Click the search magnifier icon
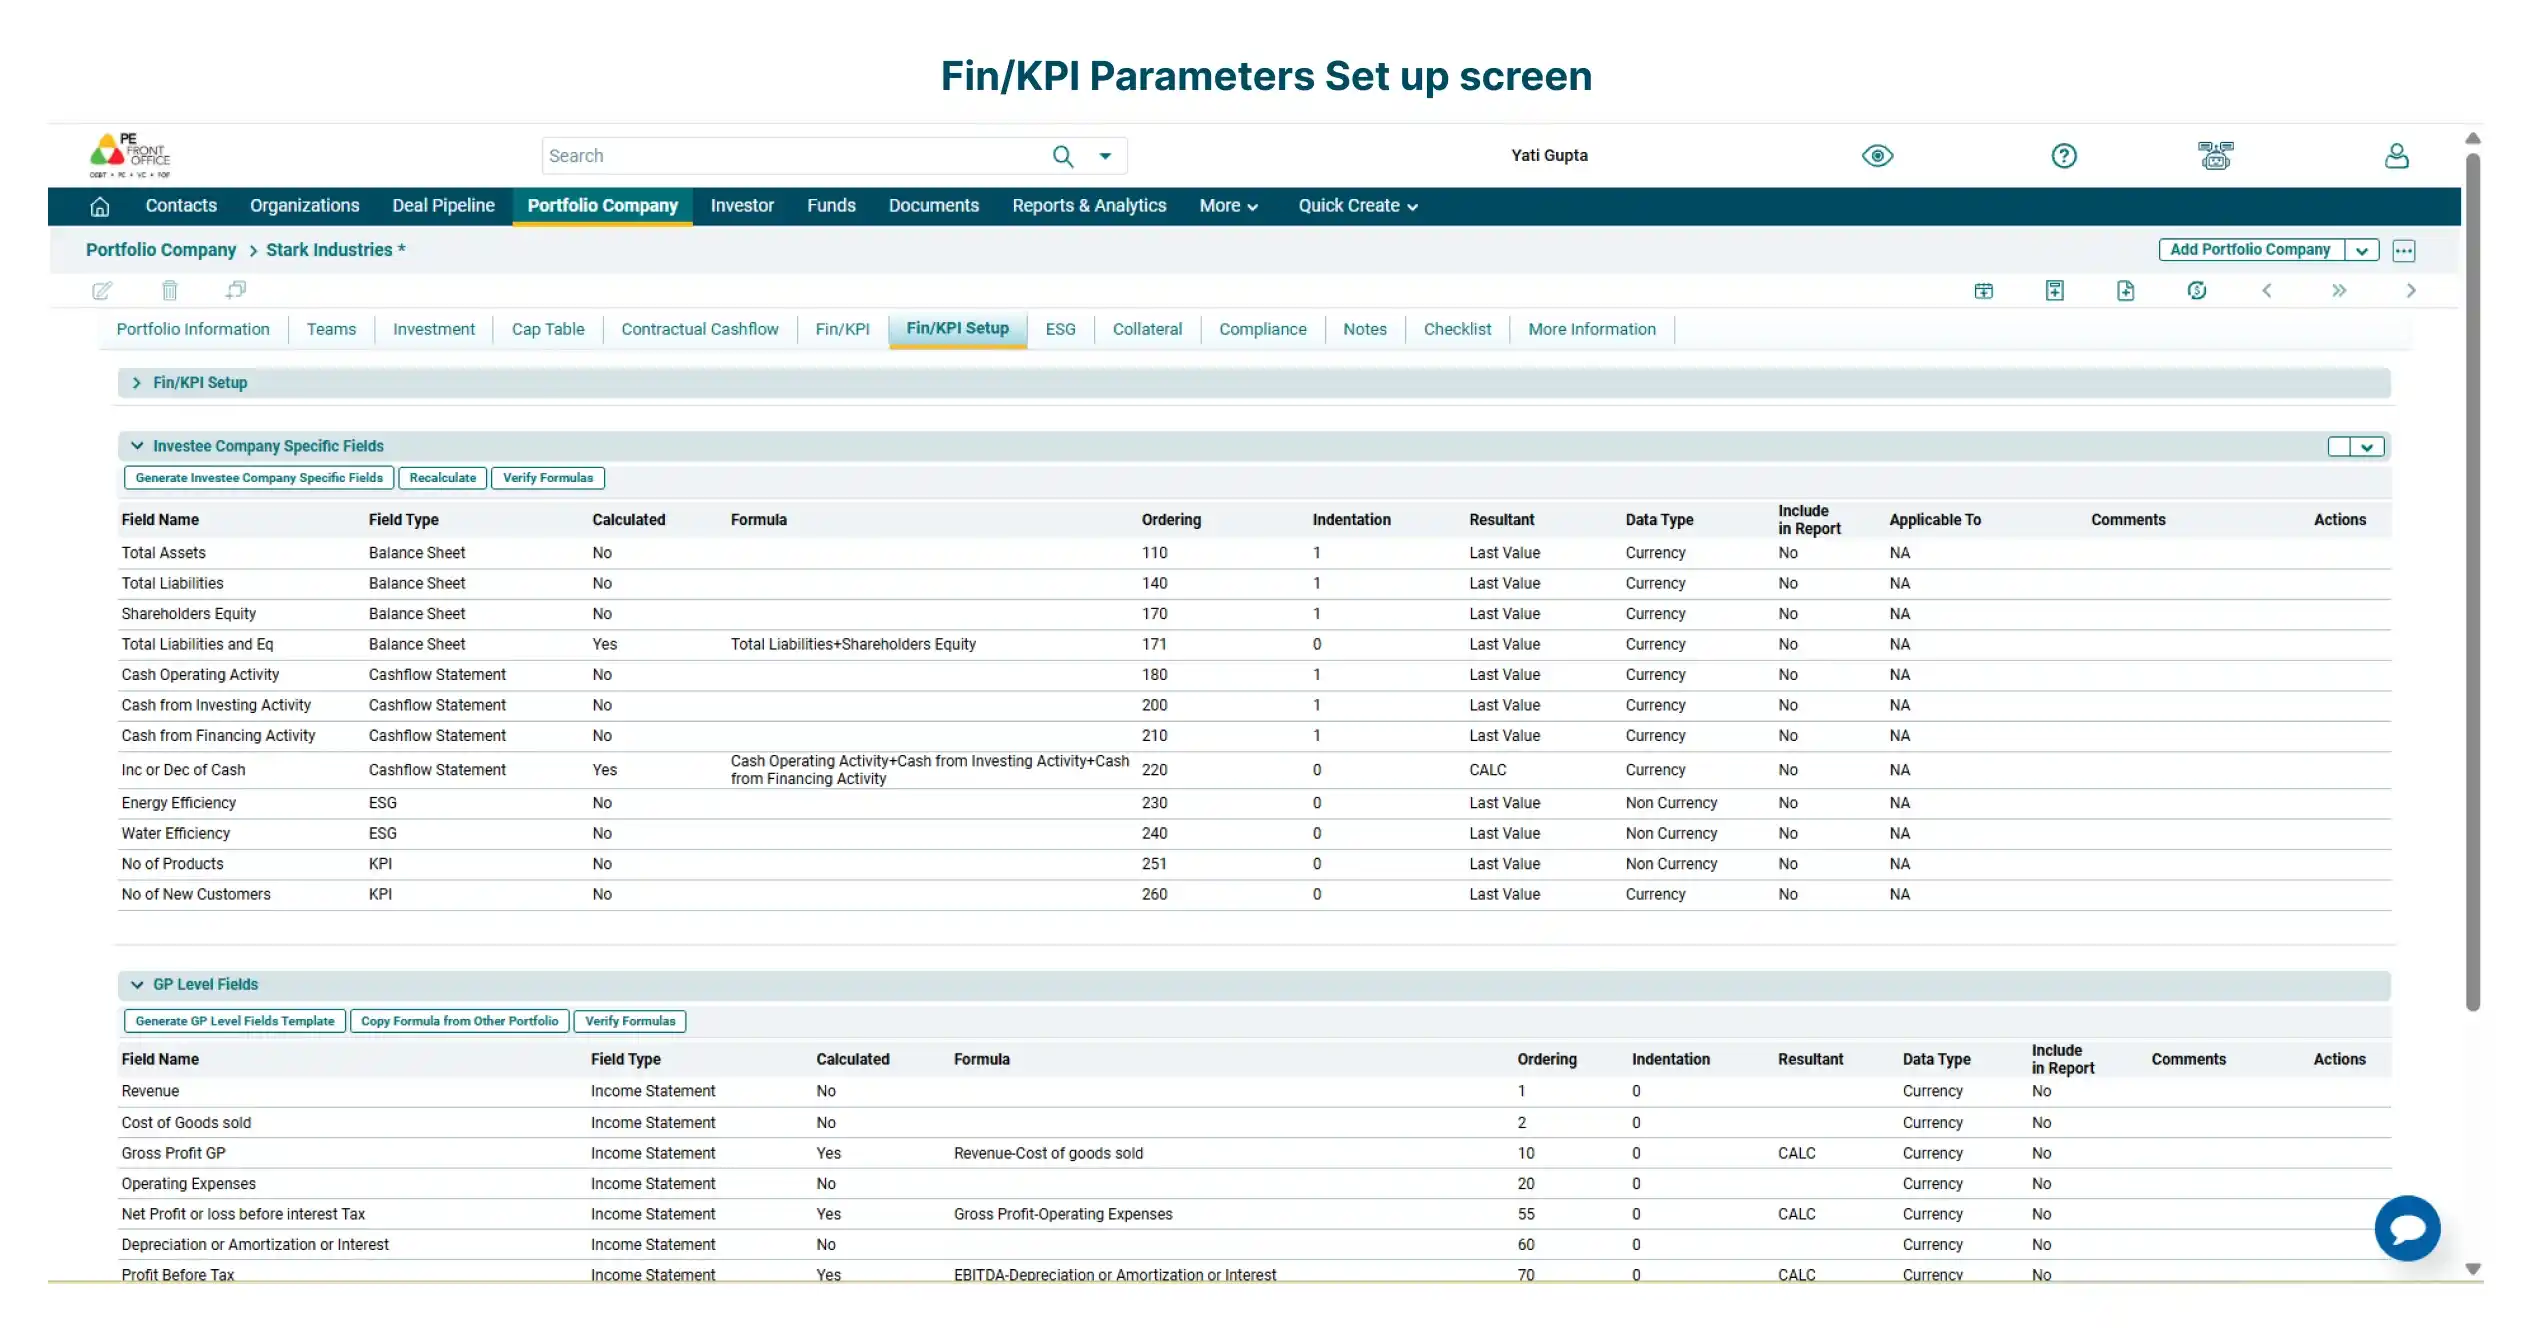Screen dimensions: 2530x1330 coord(1062,156)
